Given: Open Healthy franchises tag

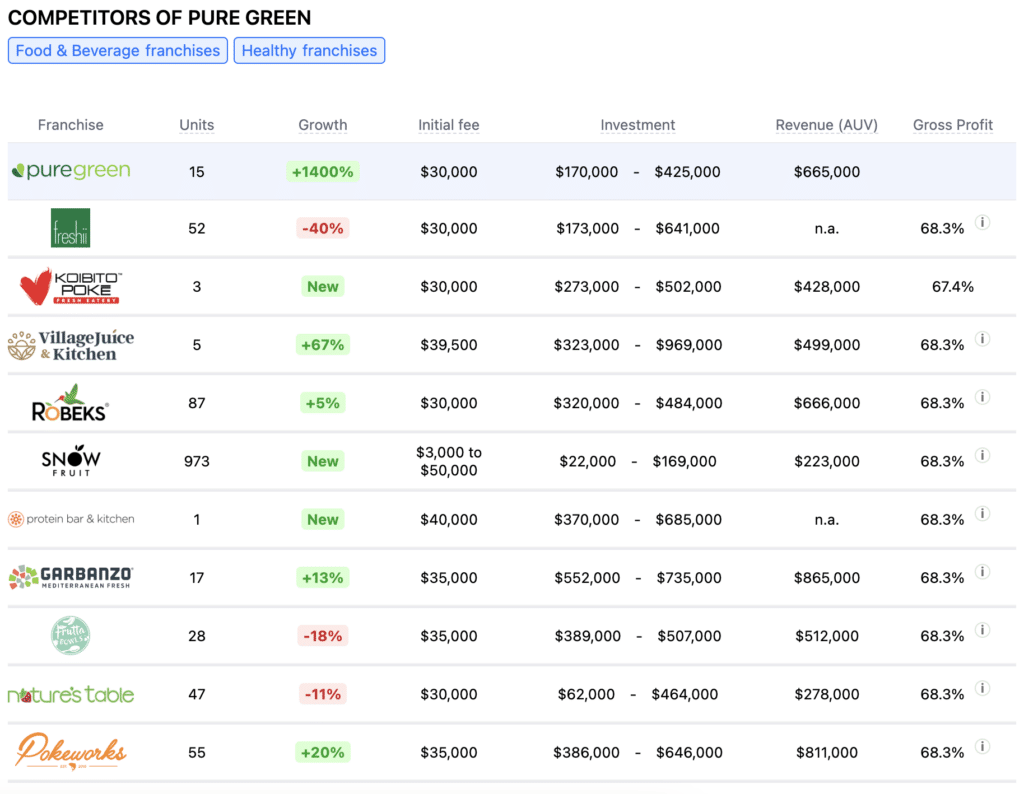Looking at the screenshot, I should (310, 50).
